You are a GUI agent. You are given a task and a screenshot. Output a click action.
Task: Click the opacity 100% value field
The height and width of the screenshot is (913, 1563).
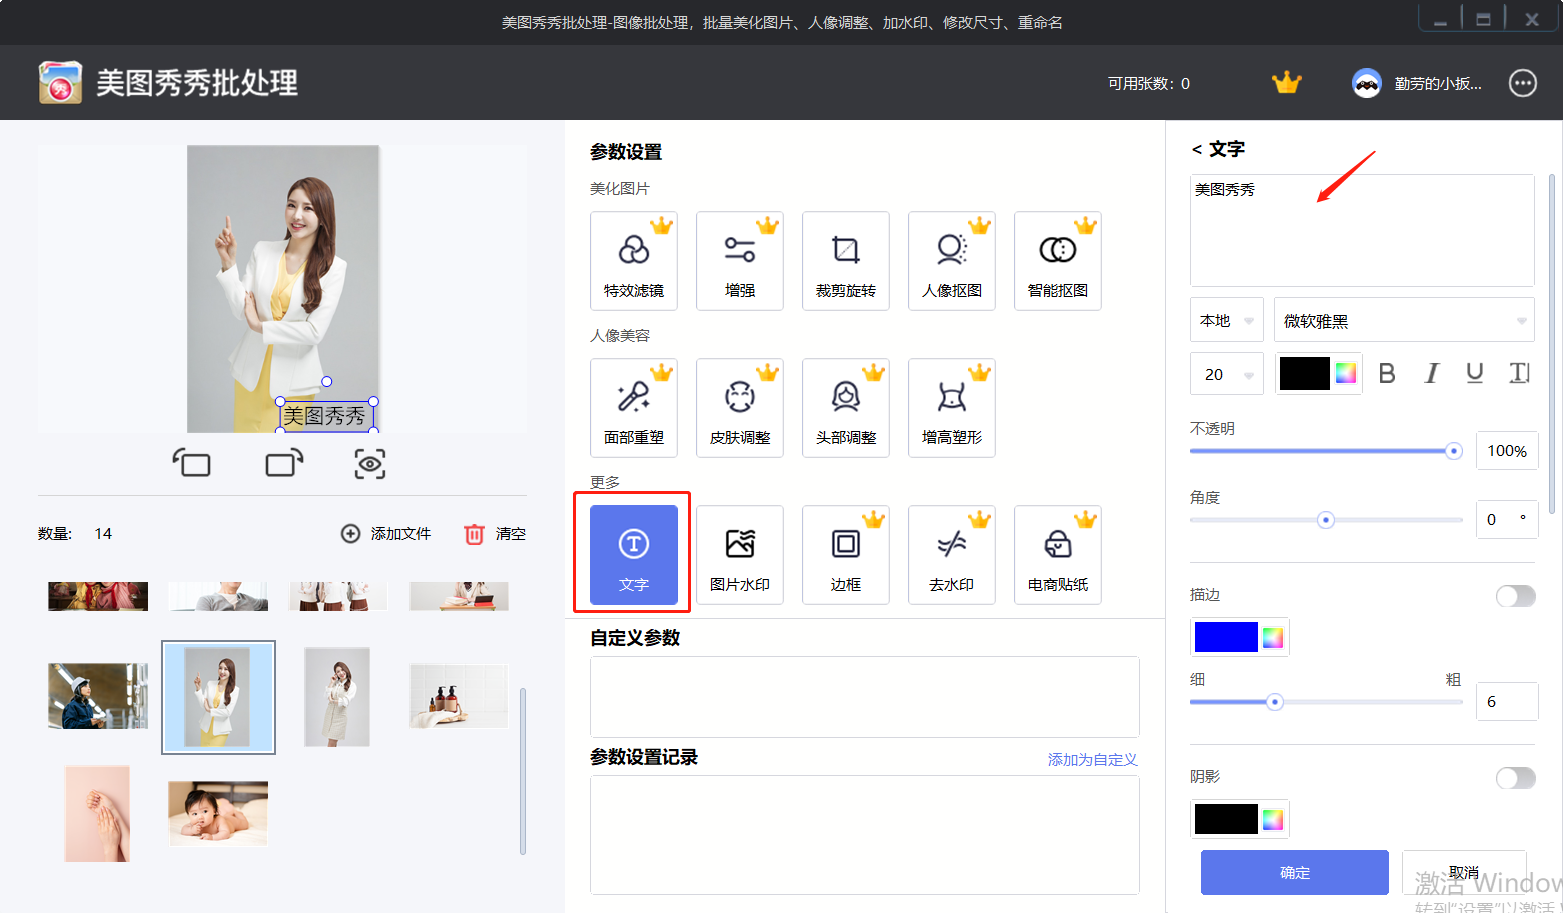pos(1507,451)
